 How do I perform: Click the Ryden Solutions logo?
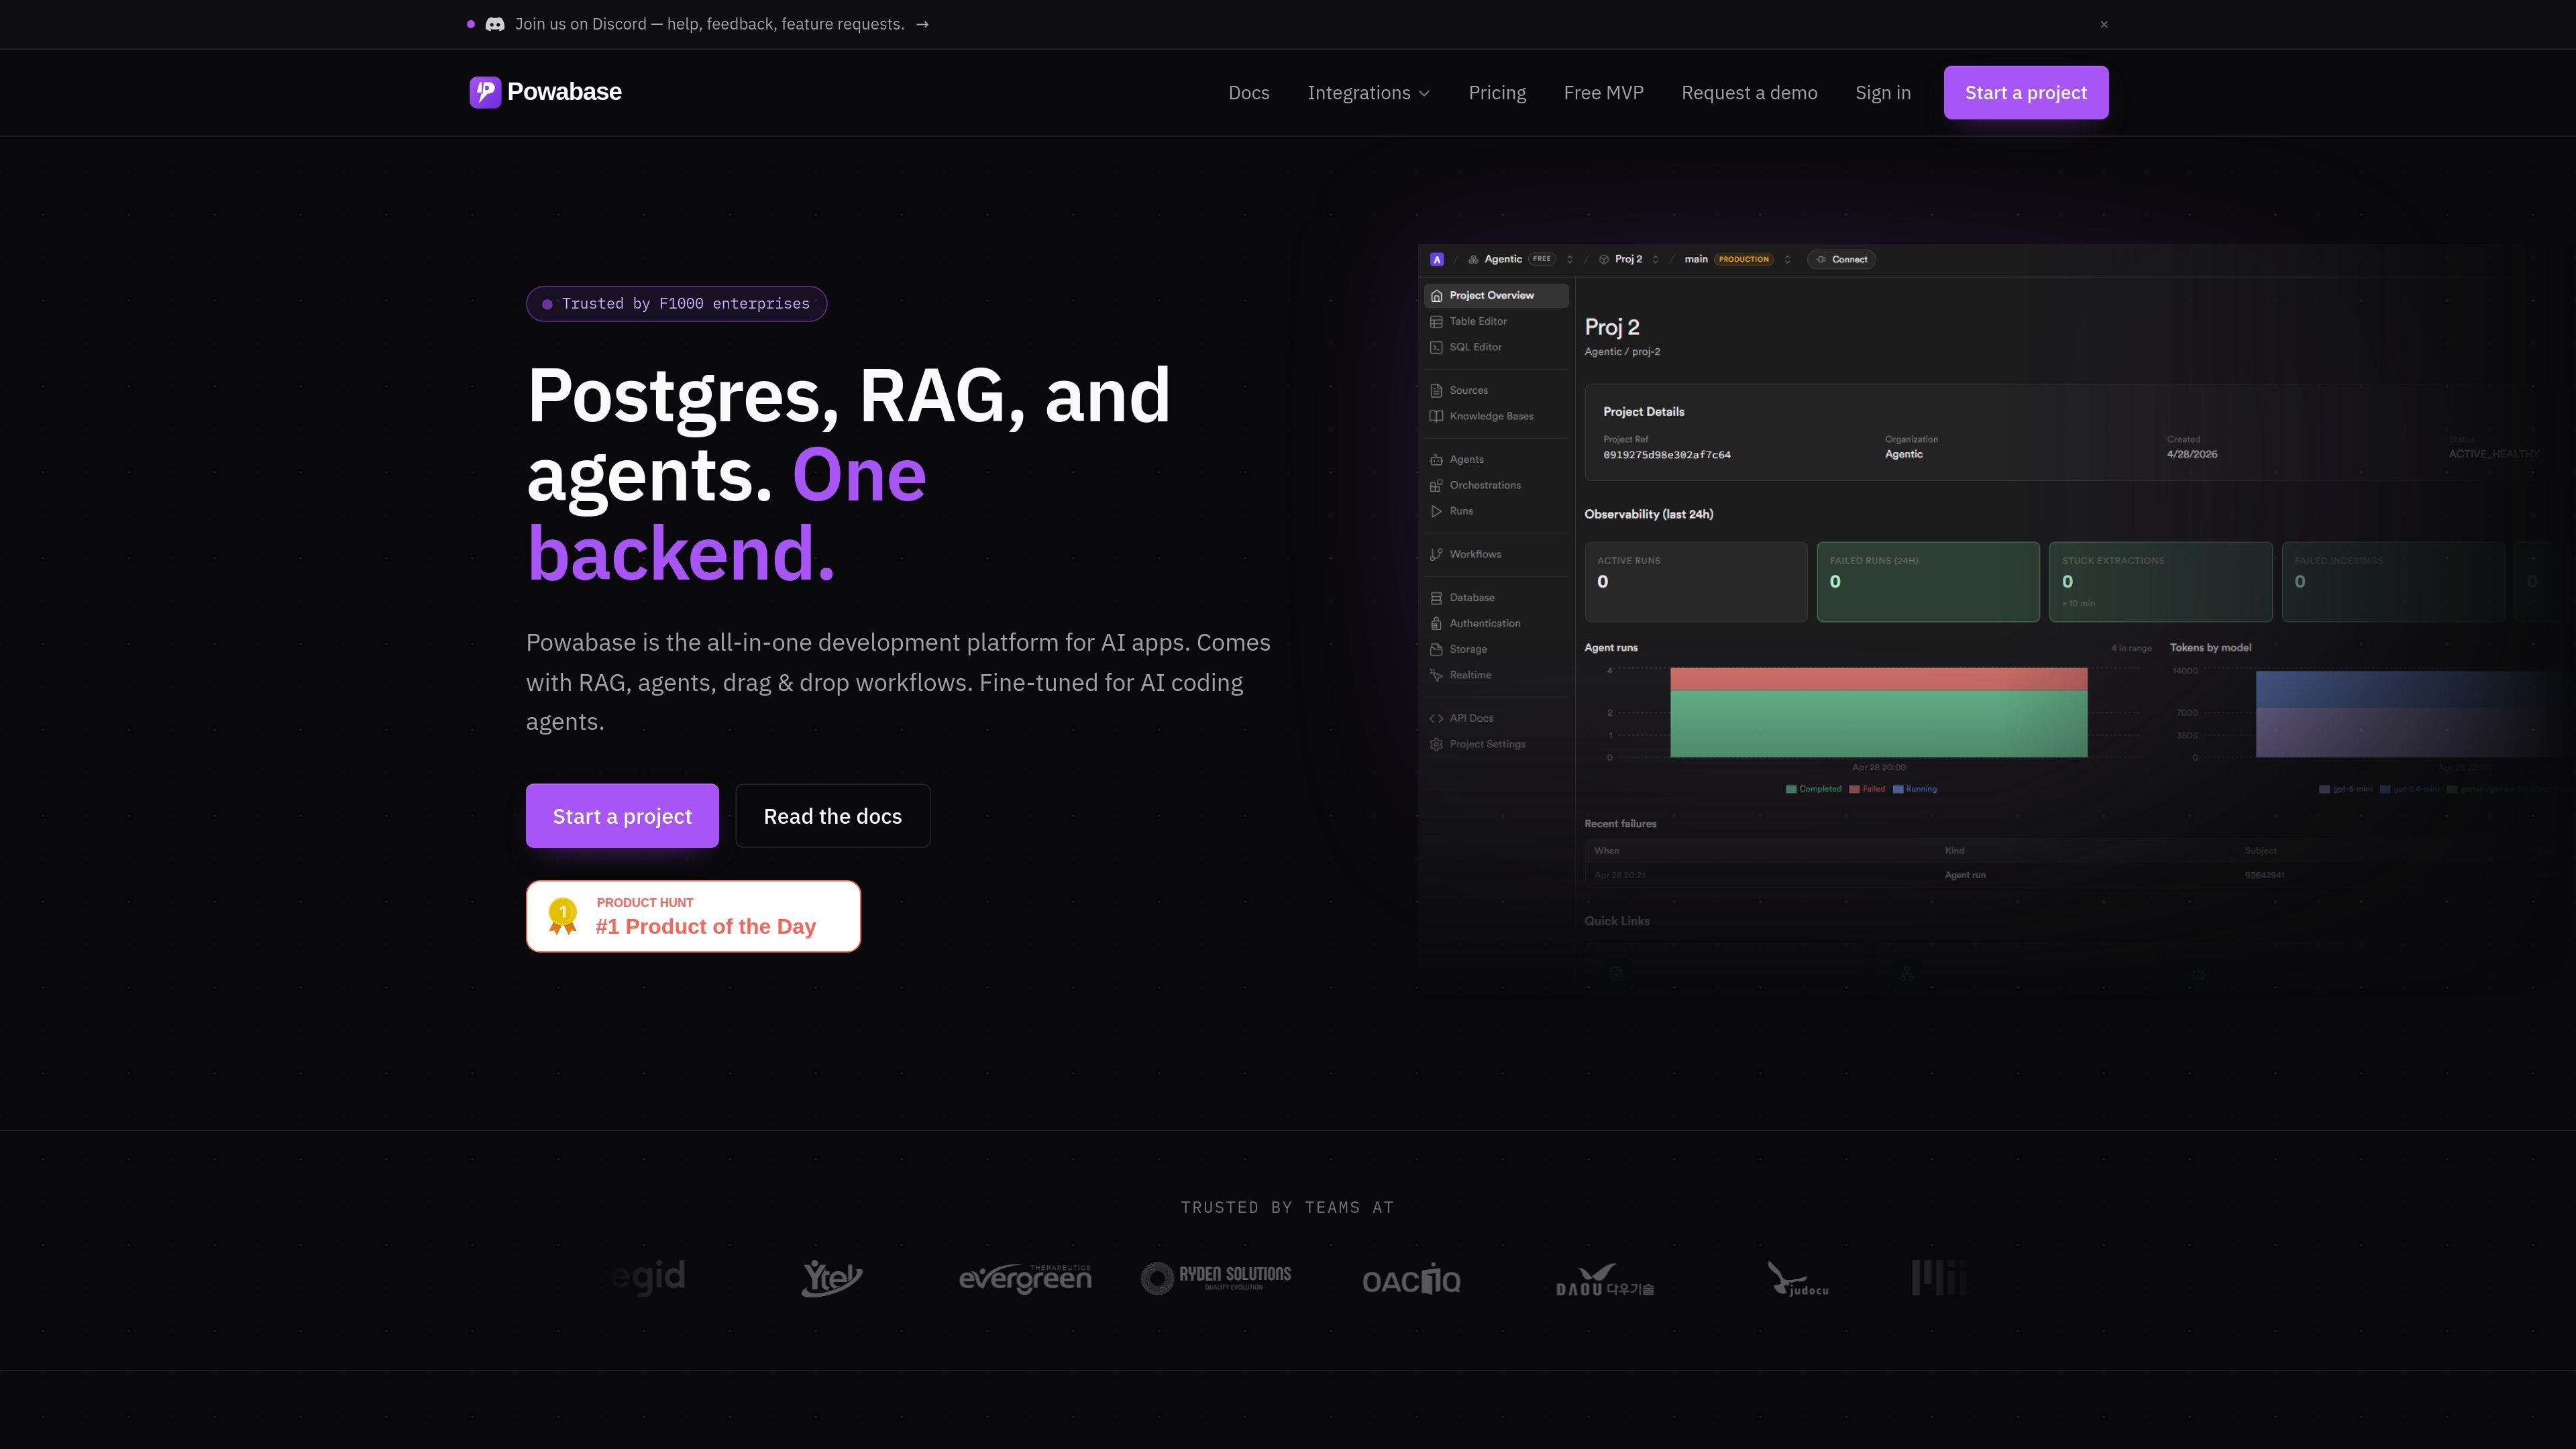click(x=1216, y=1278)
